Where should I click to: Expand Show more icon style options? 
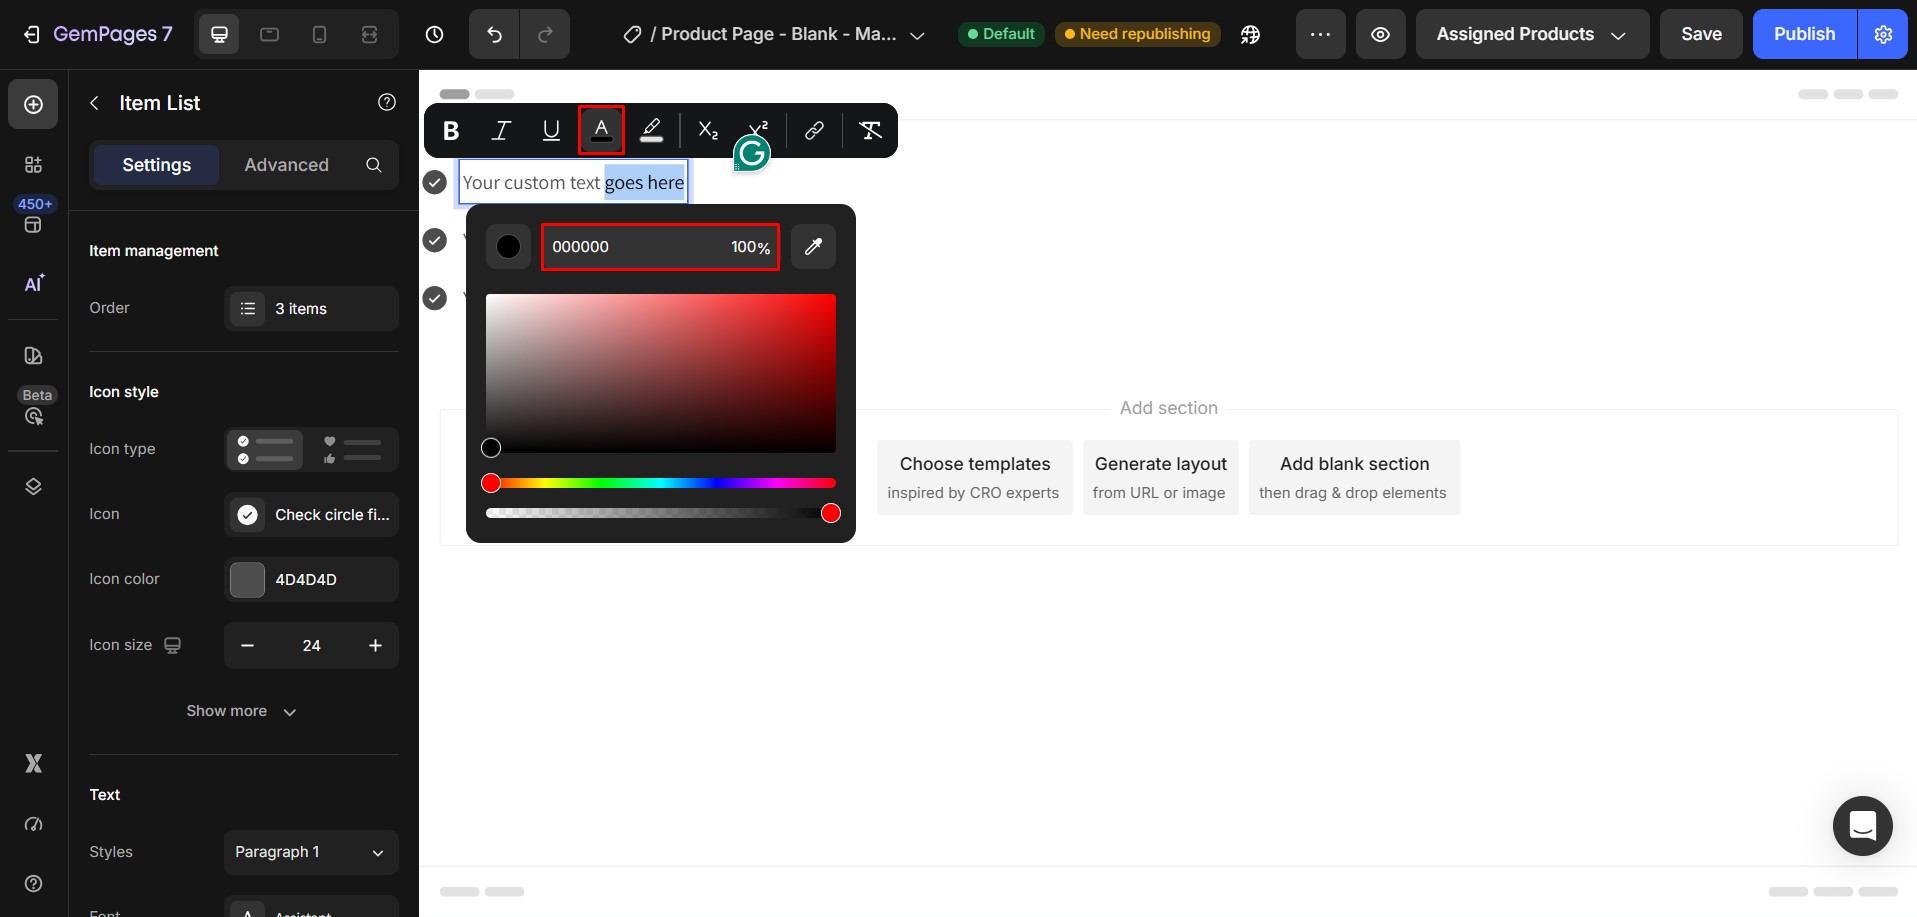(241, 711)
